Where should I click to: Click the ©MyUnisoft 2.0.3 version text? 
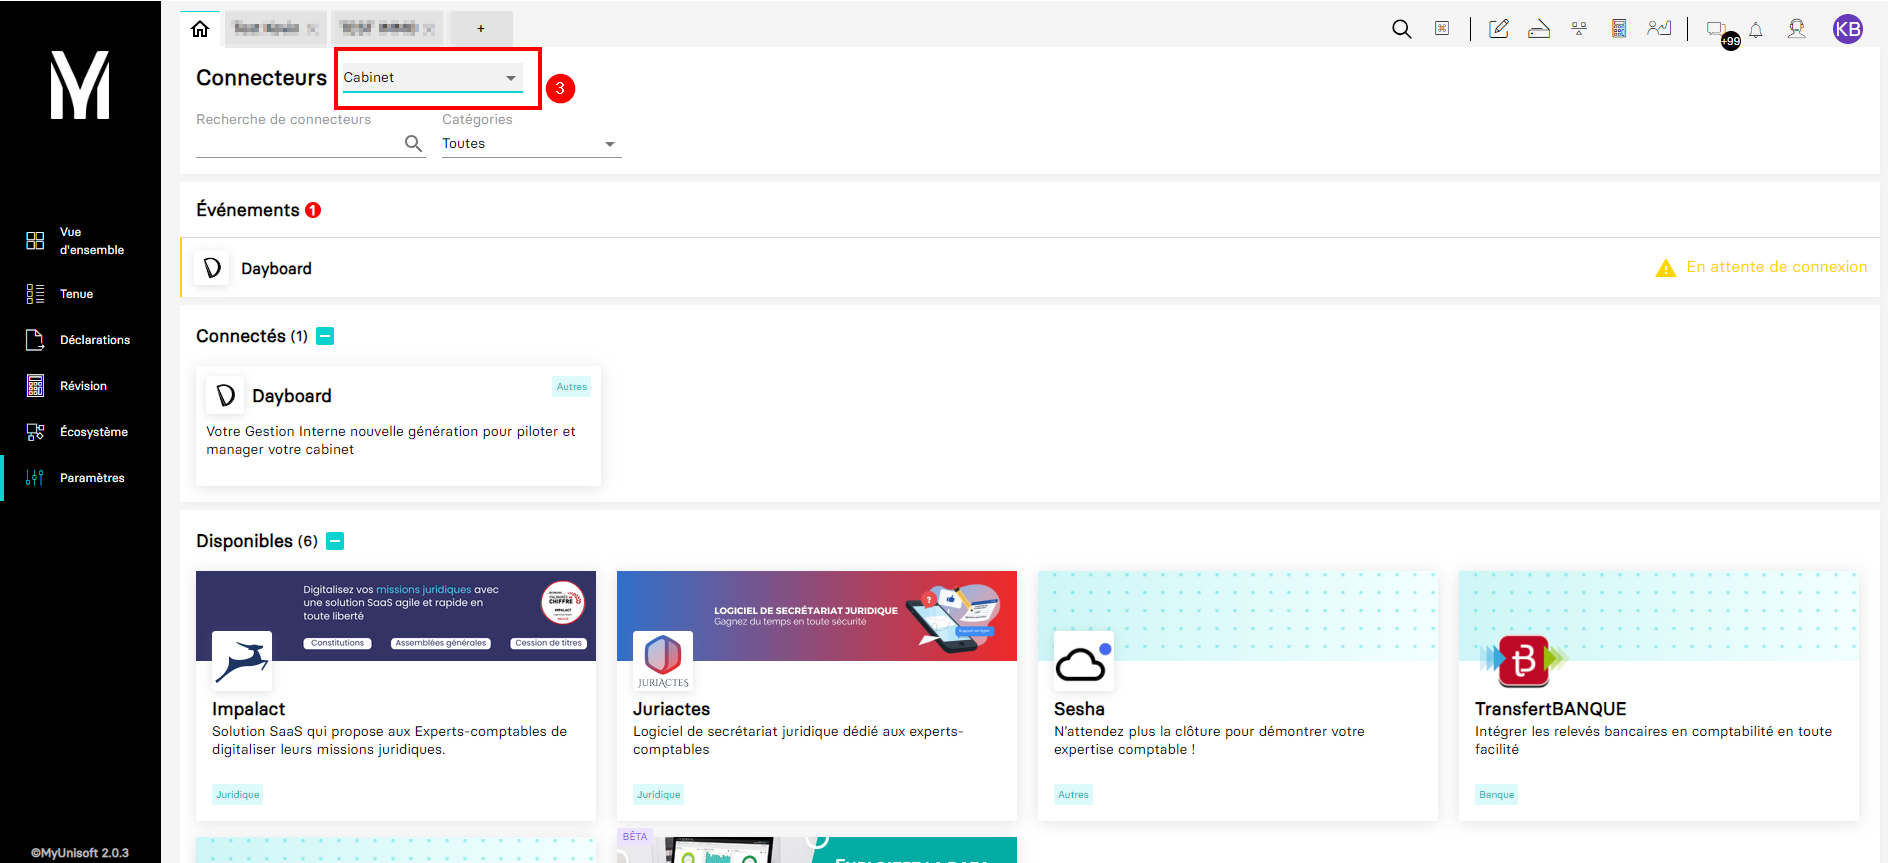click(x=80, y=853)
